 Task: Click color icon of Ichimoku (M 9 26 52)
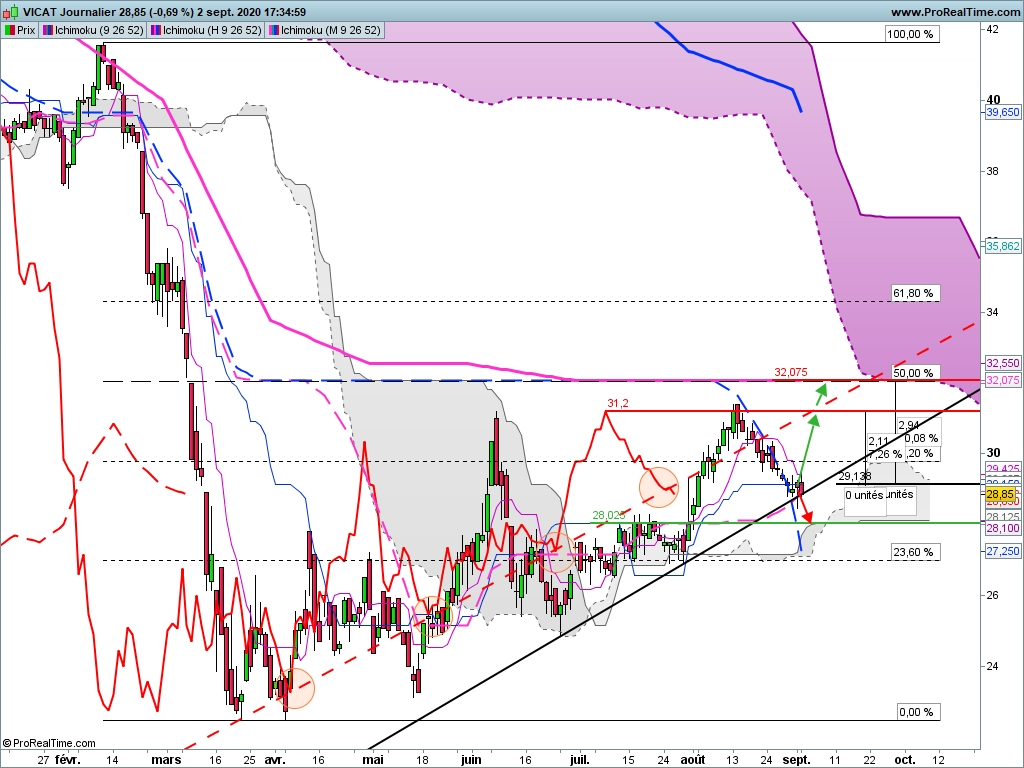(274, 30)
